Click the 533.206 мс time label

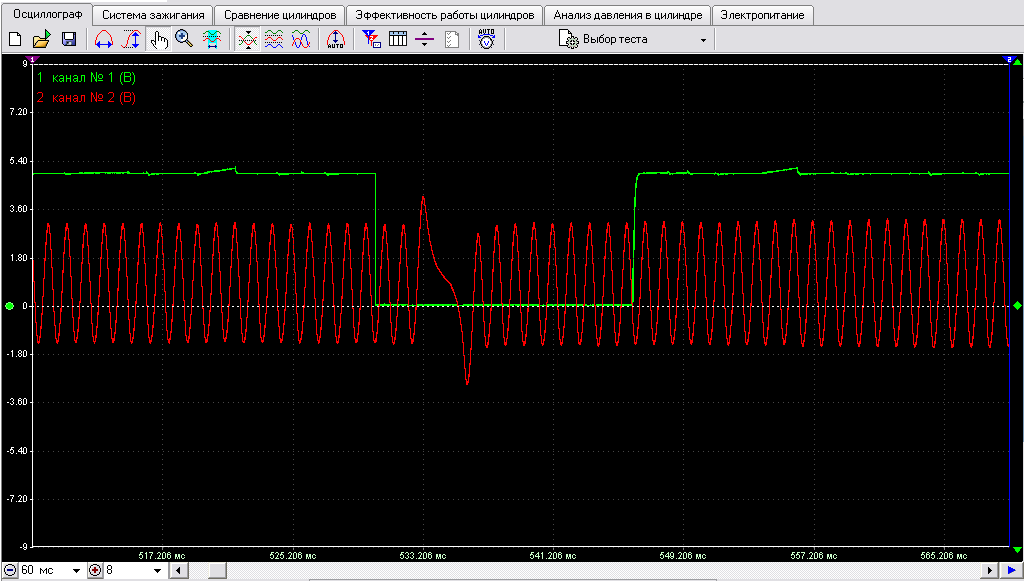pyautogui.click(x=423, y=556)
